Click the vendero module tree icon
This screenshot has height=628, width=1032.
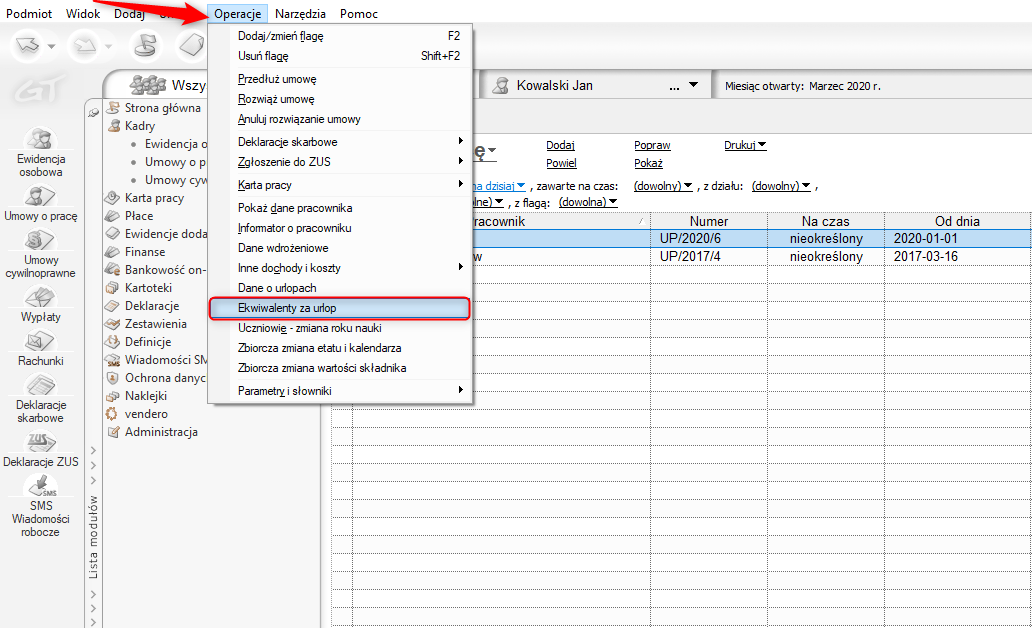113,414
